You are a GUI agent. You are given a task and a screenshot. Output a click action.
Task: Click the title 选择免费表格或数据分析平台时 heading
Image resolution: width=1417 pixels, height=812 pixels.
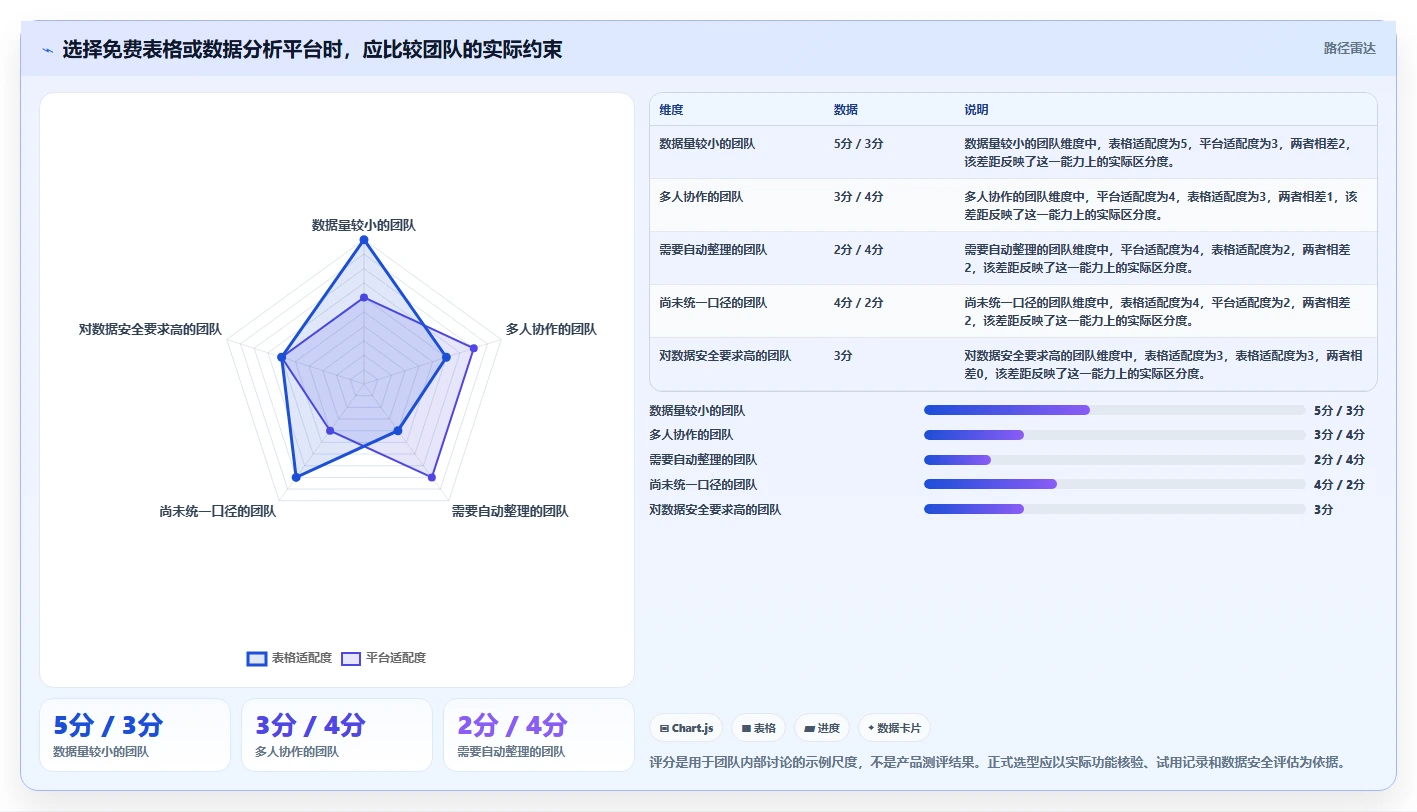pos(312,49)
